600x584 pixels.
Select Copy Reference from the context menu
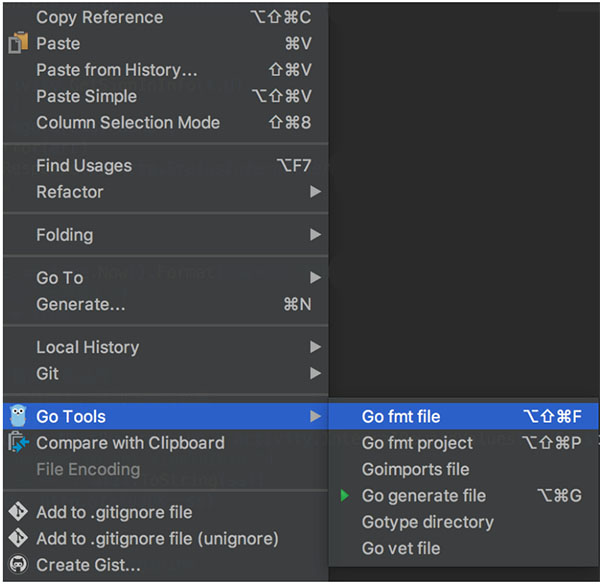[99, 17]
